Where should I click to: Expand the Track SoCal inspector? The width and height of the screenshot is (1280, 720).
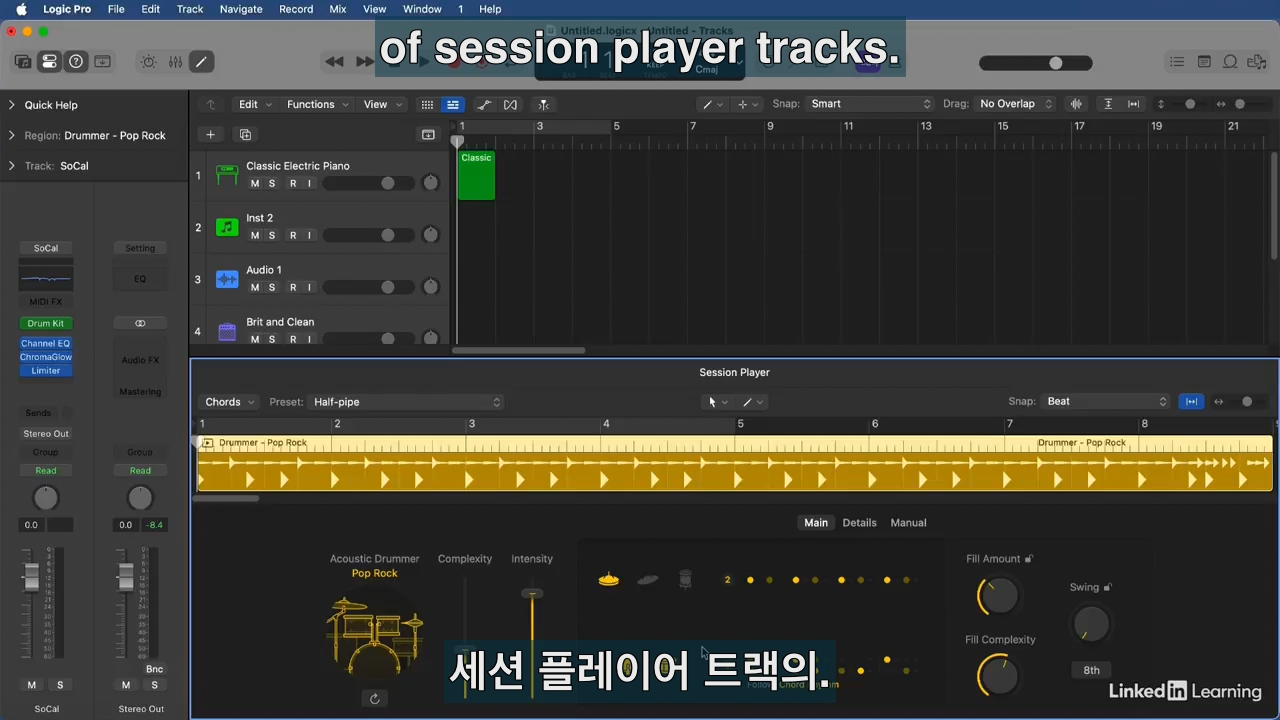pyautogui.click(x=12, y=166)
